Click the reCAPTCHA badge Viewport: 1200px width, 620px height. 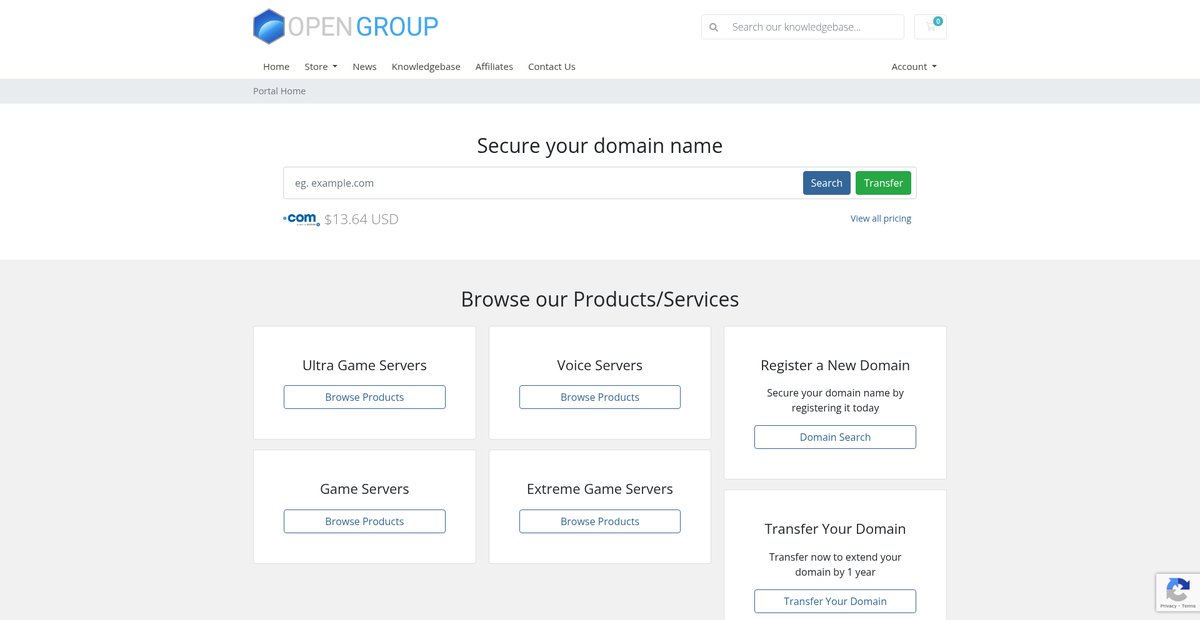1177,592
